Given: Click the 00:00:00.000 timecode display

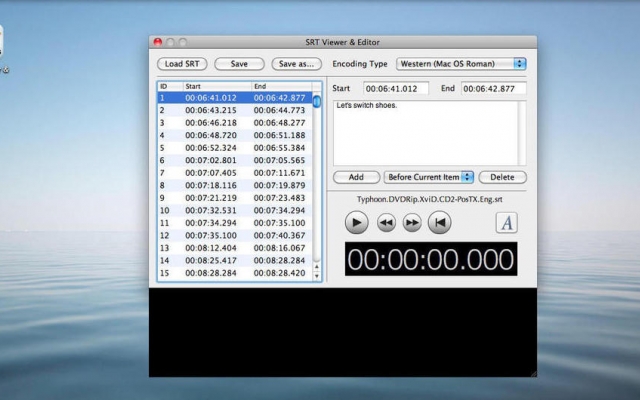Looking at the screenshot, I should tap(431, 259).
